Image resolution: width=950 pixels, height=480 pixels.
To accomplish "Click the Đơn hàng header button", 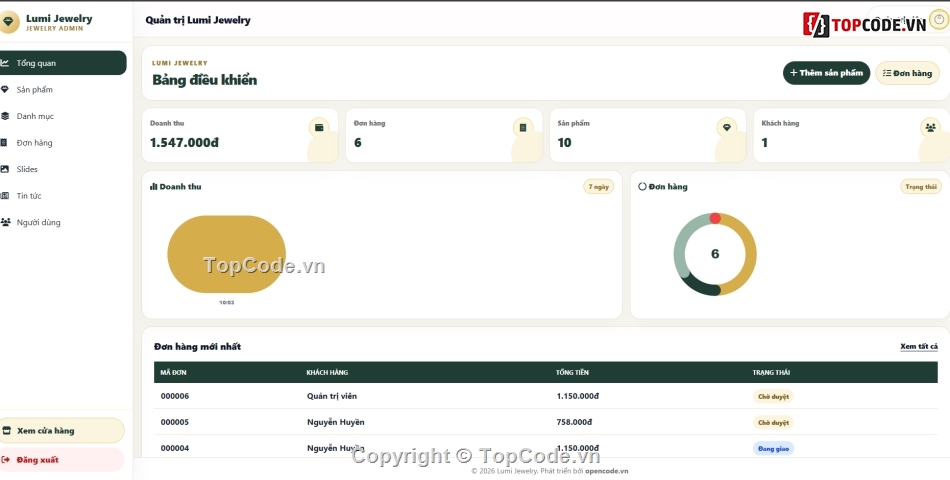I will (x=908, y=73).
